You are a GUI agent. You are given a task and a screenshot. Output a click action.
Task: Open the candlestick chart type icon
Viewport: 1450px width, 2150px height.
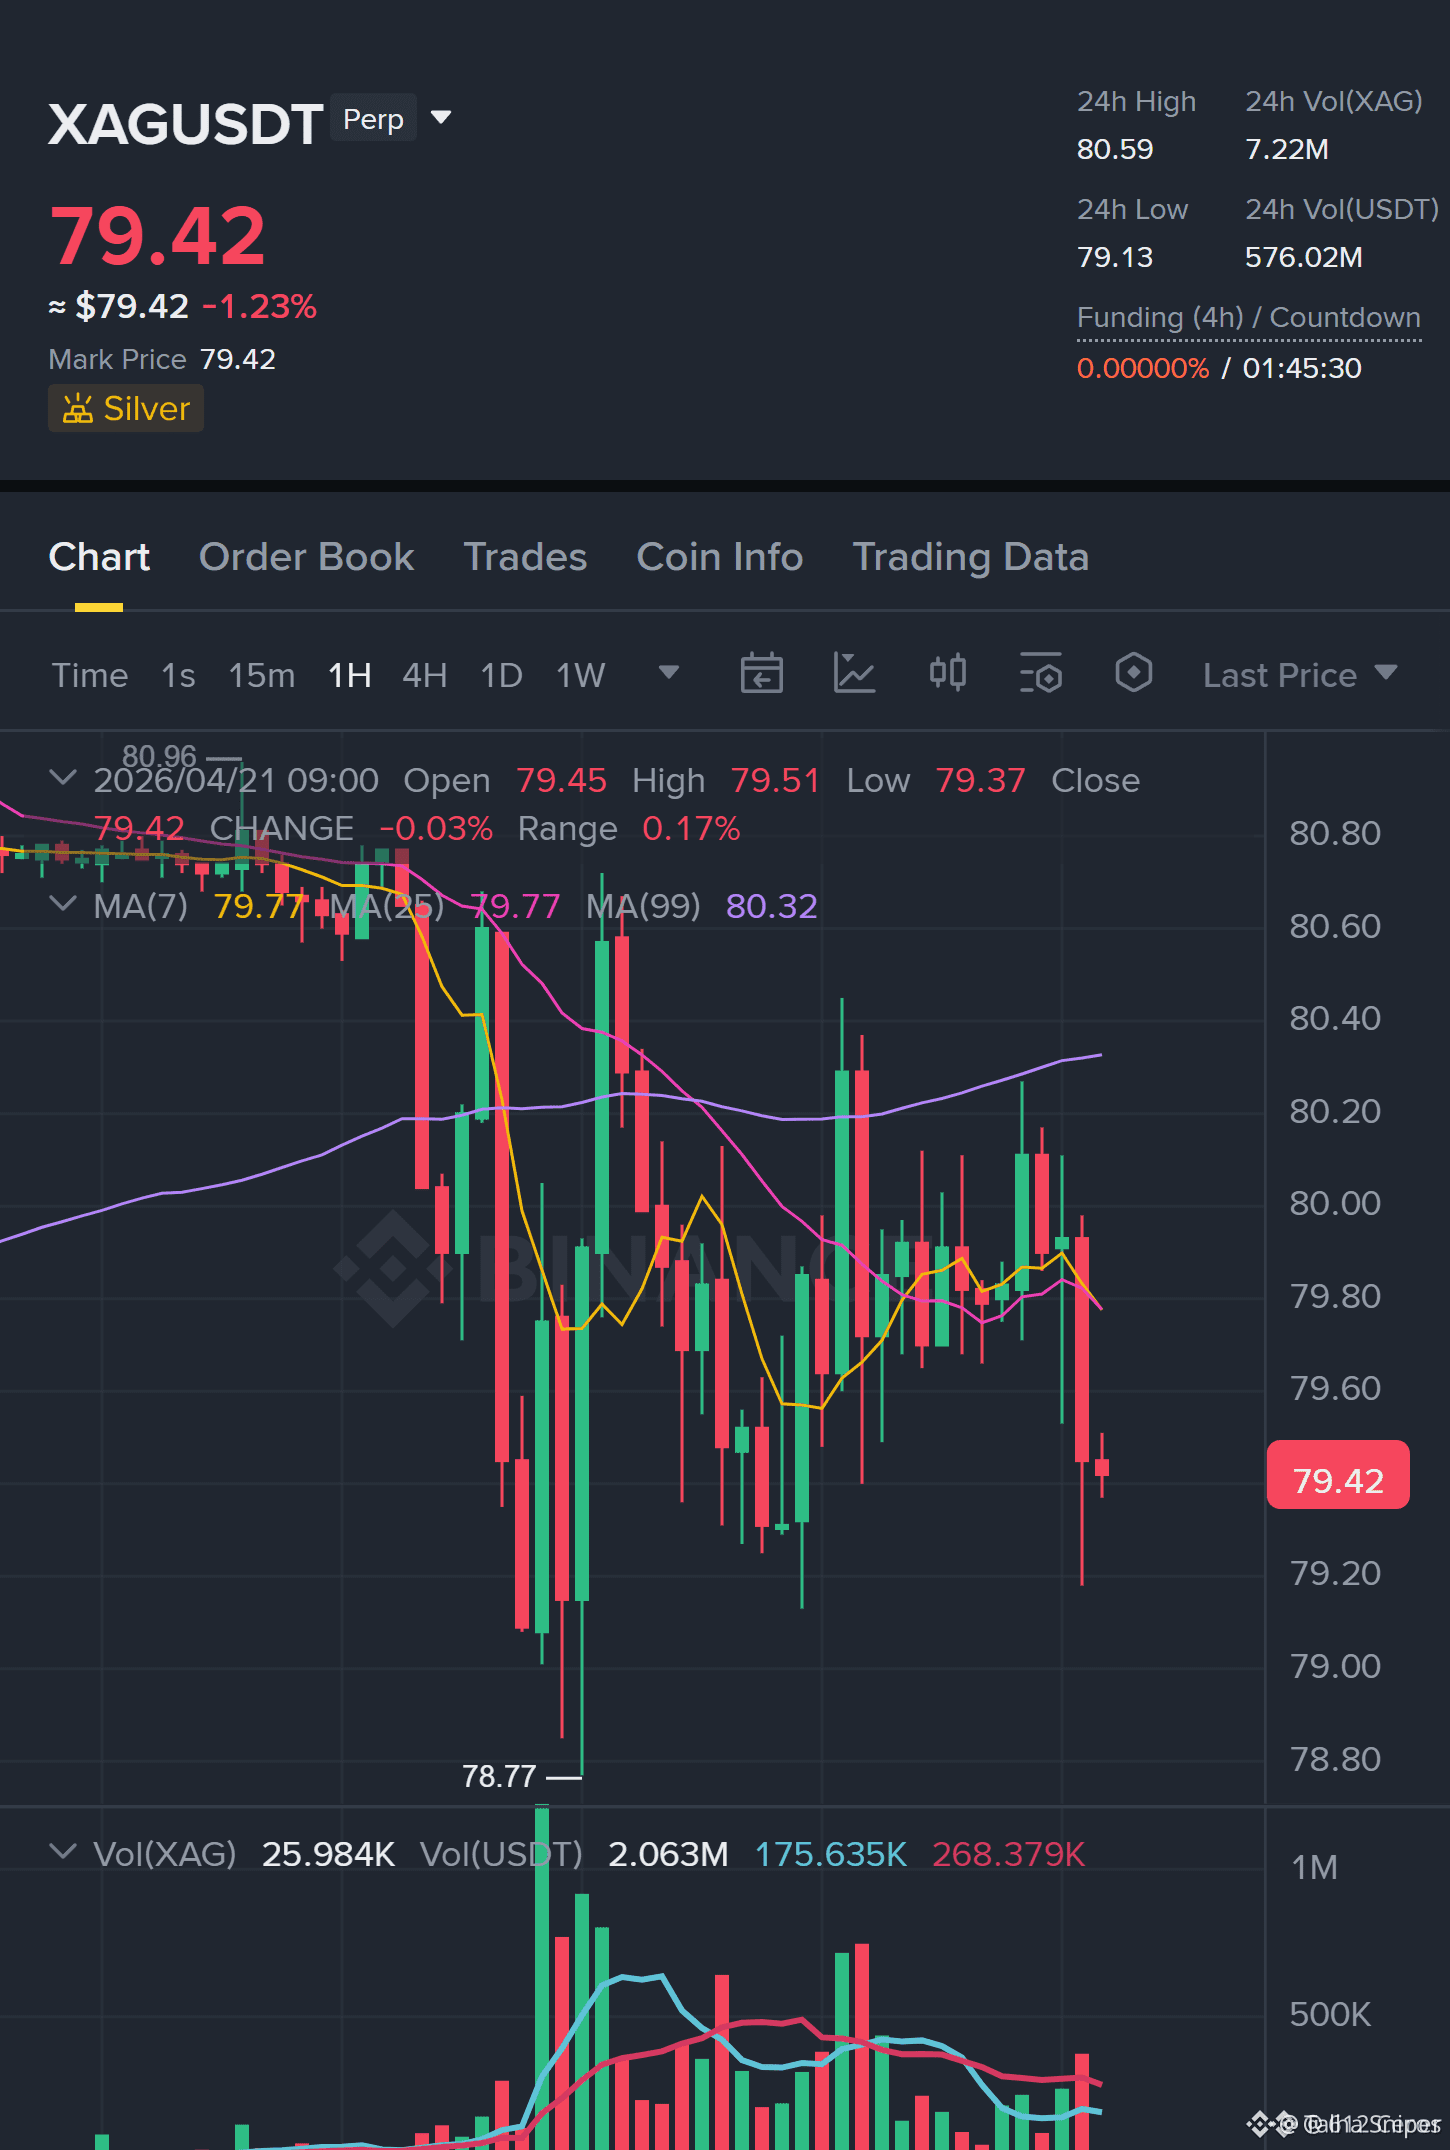click(948, 673)
